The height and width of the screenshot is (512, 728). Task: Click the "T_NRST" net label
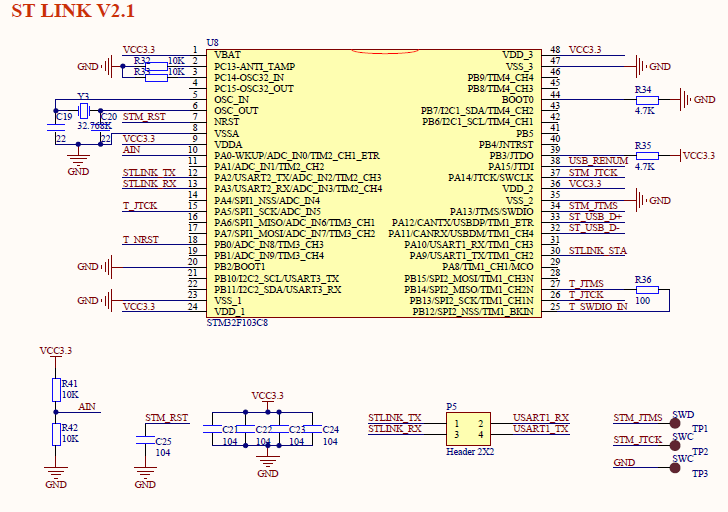(x=141, y=240)
